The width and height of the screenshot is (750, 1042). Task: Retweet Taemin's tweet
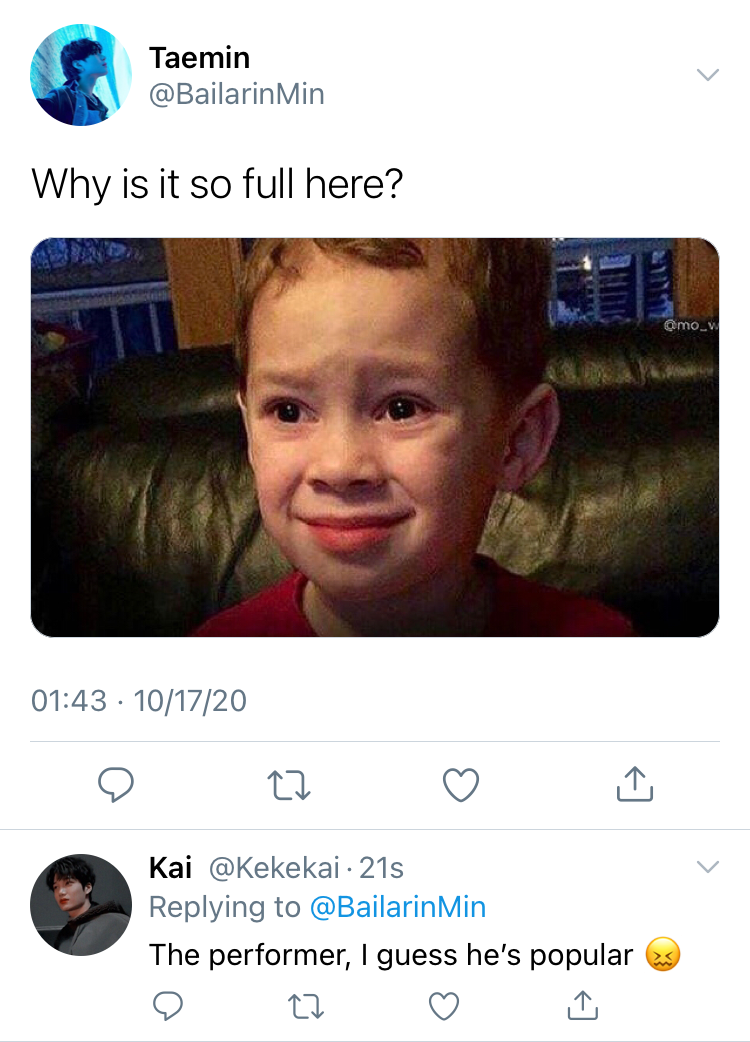(288, 785)
